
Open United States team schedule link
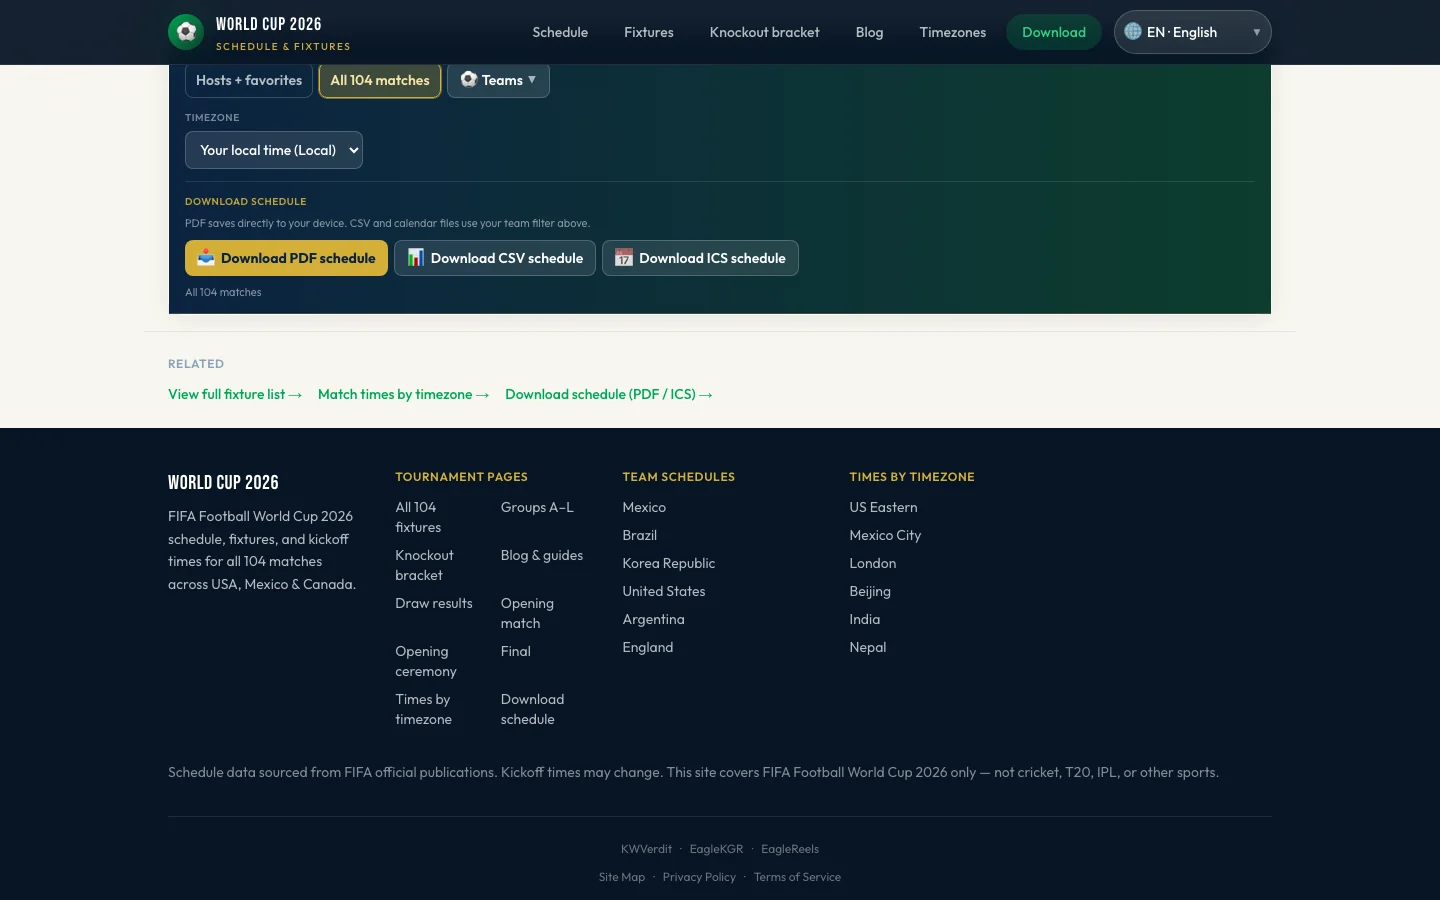664,591
